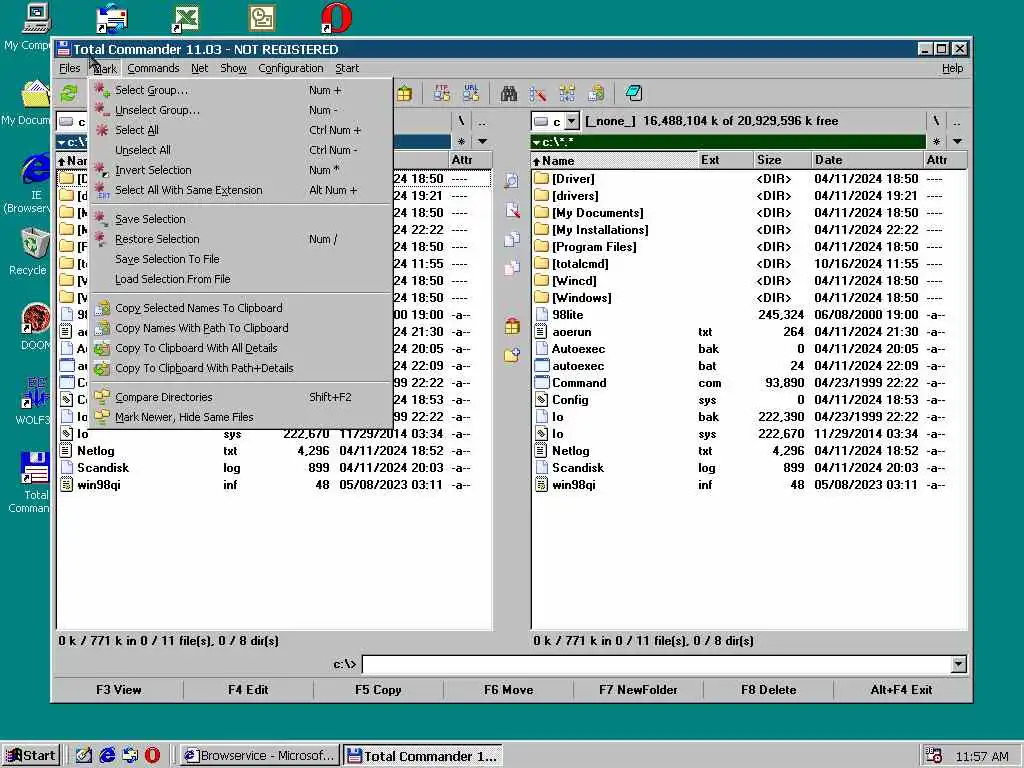Click Internet Explorer quick launch icon

click(107, 755)
